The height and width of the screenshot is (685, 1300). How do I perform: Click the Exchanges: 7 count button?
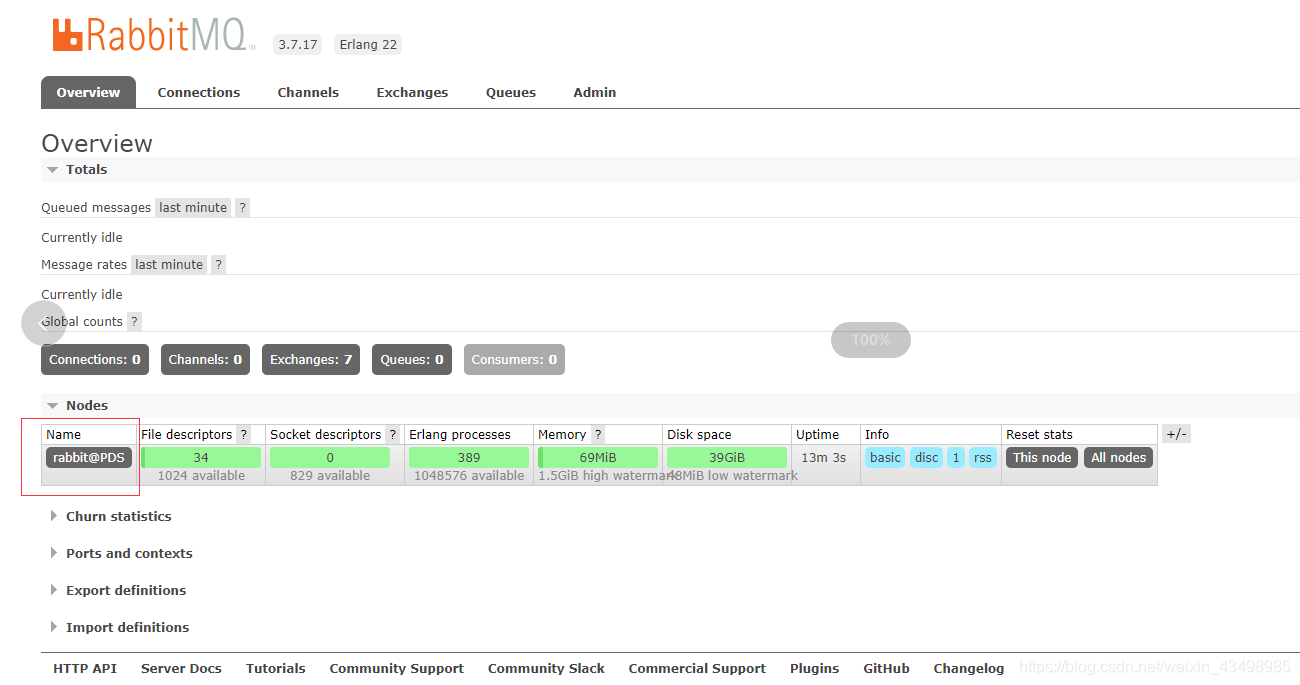coord(311,360)
